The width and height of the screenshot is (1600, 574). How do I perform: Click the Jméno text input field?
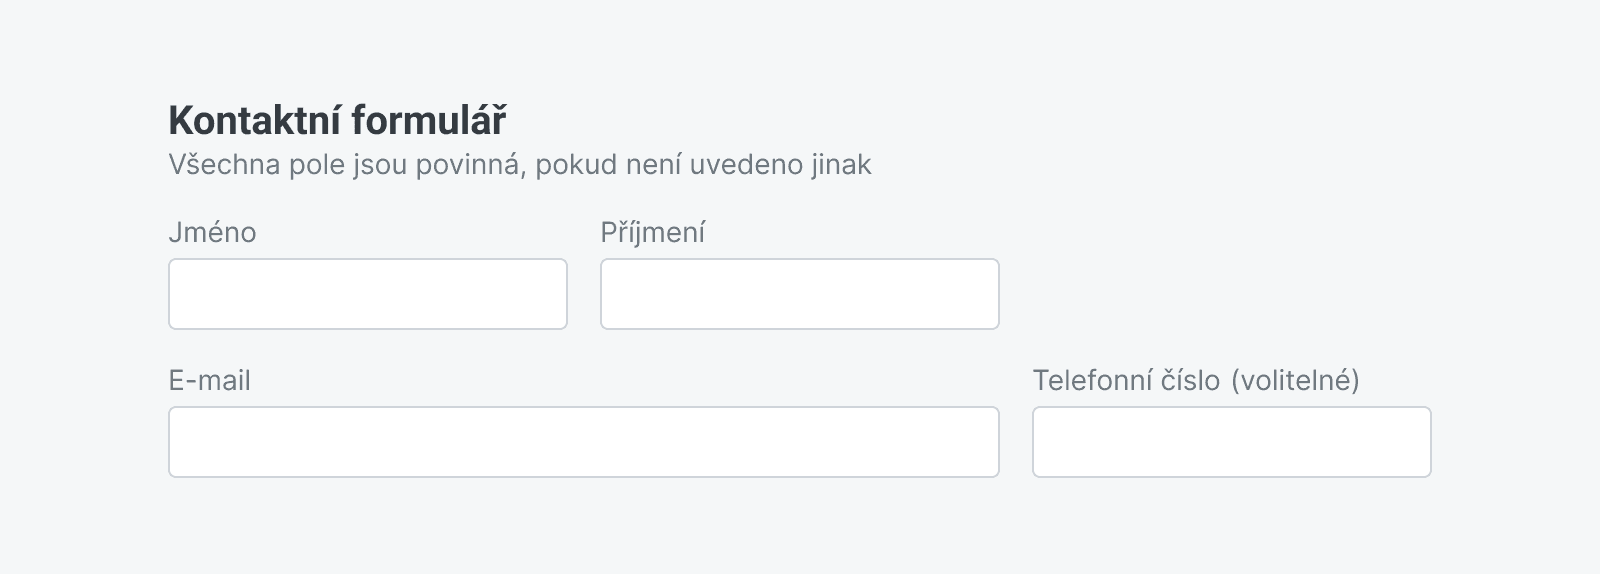coord(367,294)
